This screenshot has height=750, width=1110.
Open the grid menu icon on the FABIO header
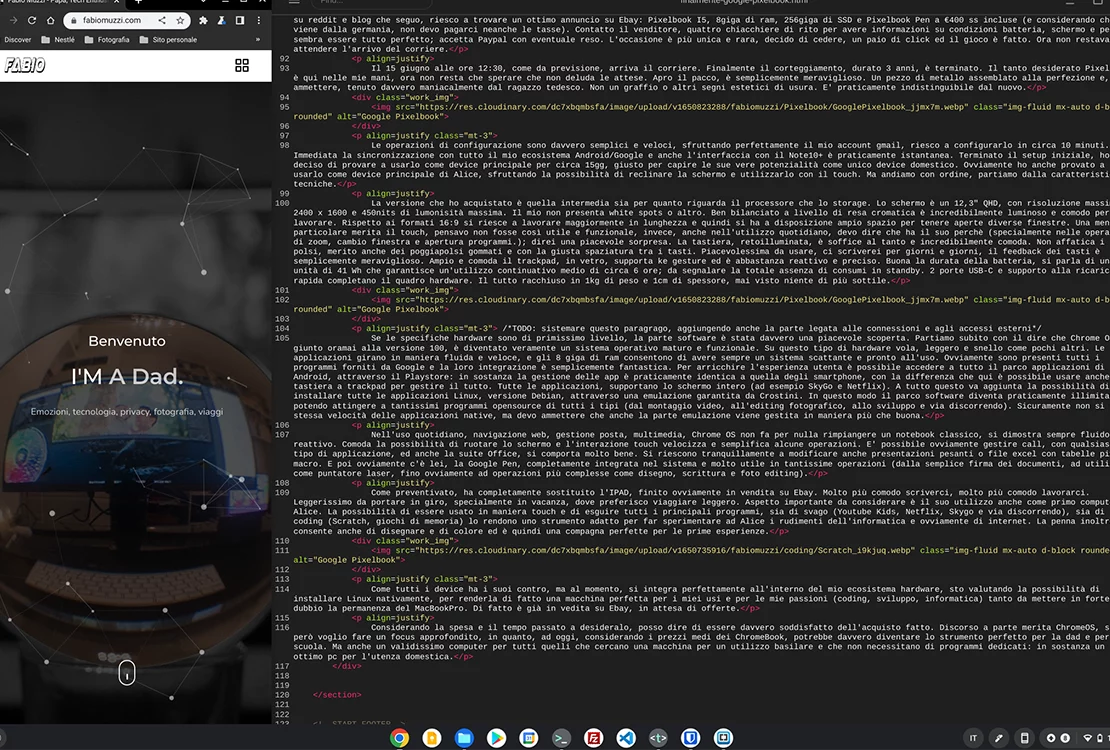click(242, 64)
